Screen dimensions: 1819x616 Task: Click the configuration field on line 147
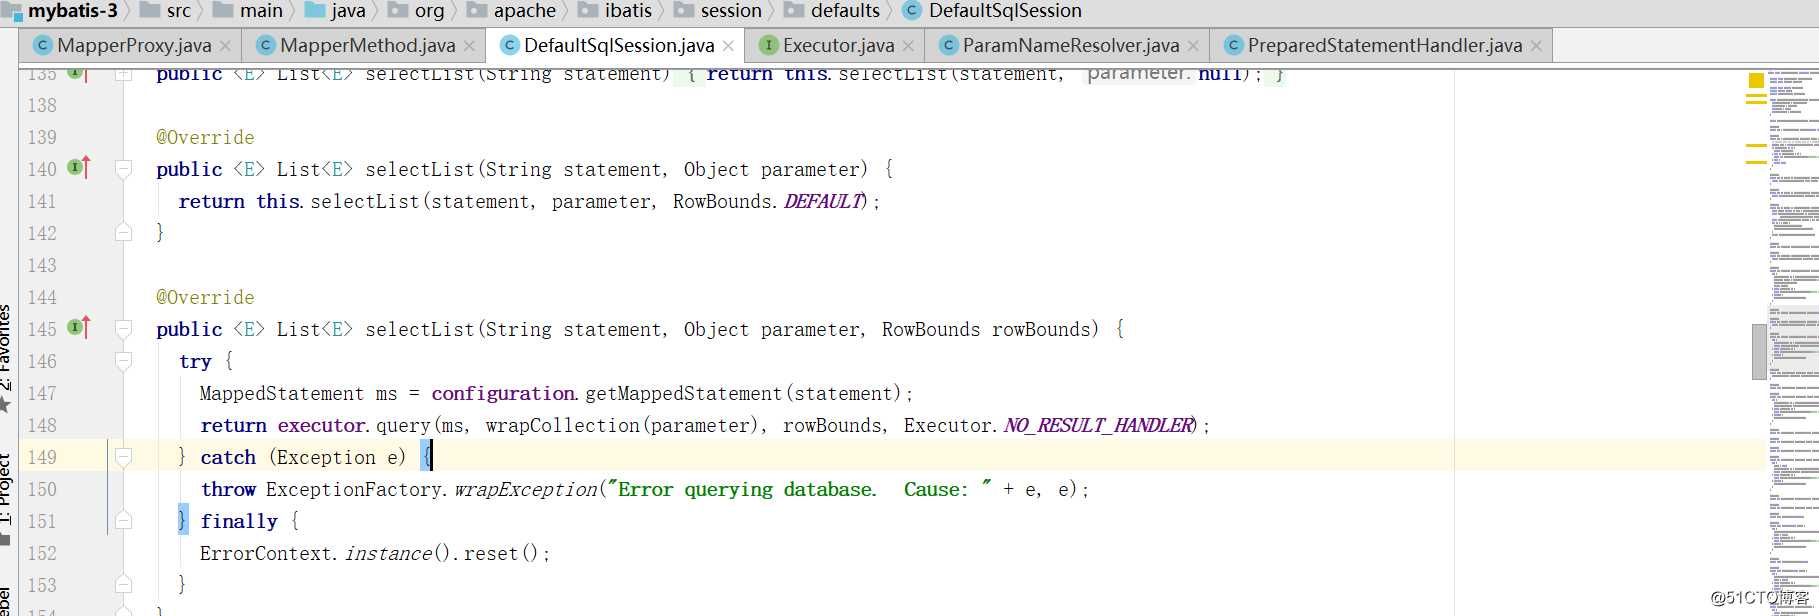pyautogui.click(x=503, y=393)
